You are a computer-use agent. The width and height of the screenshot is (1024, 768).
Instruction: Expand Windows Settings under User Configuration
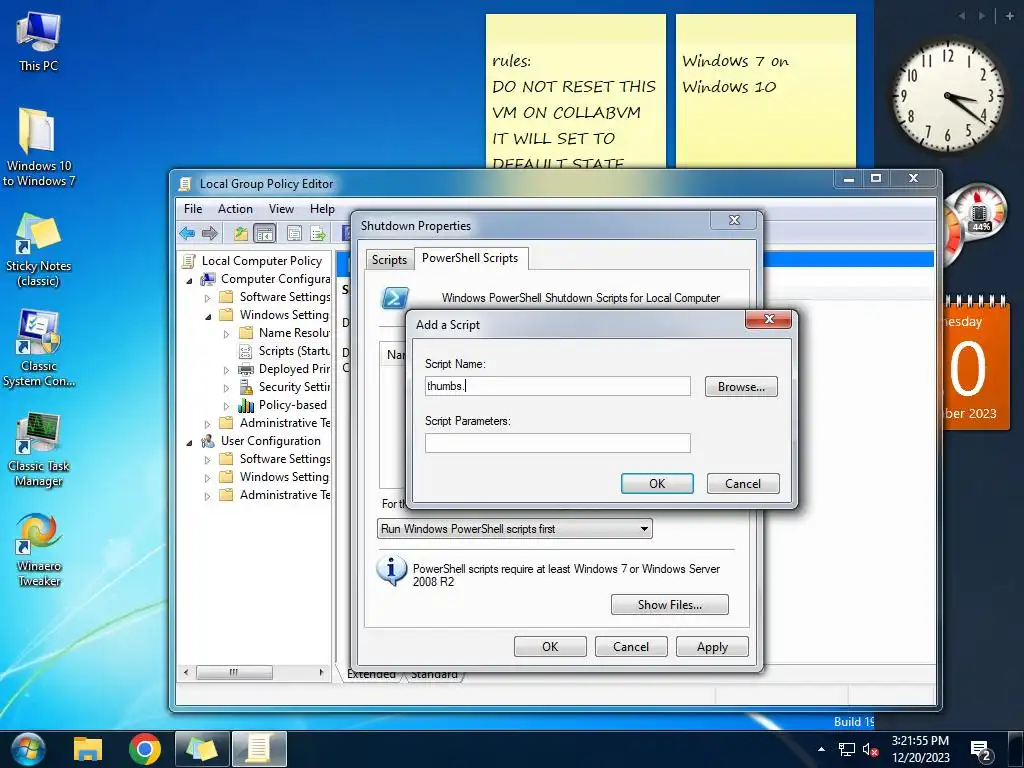tap(208, 478)
